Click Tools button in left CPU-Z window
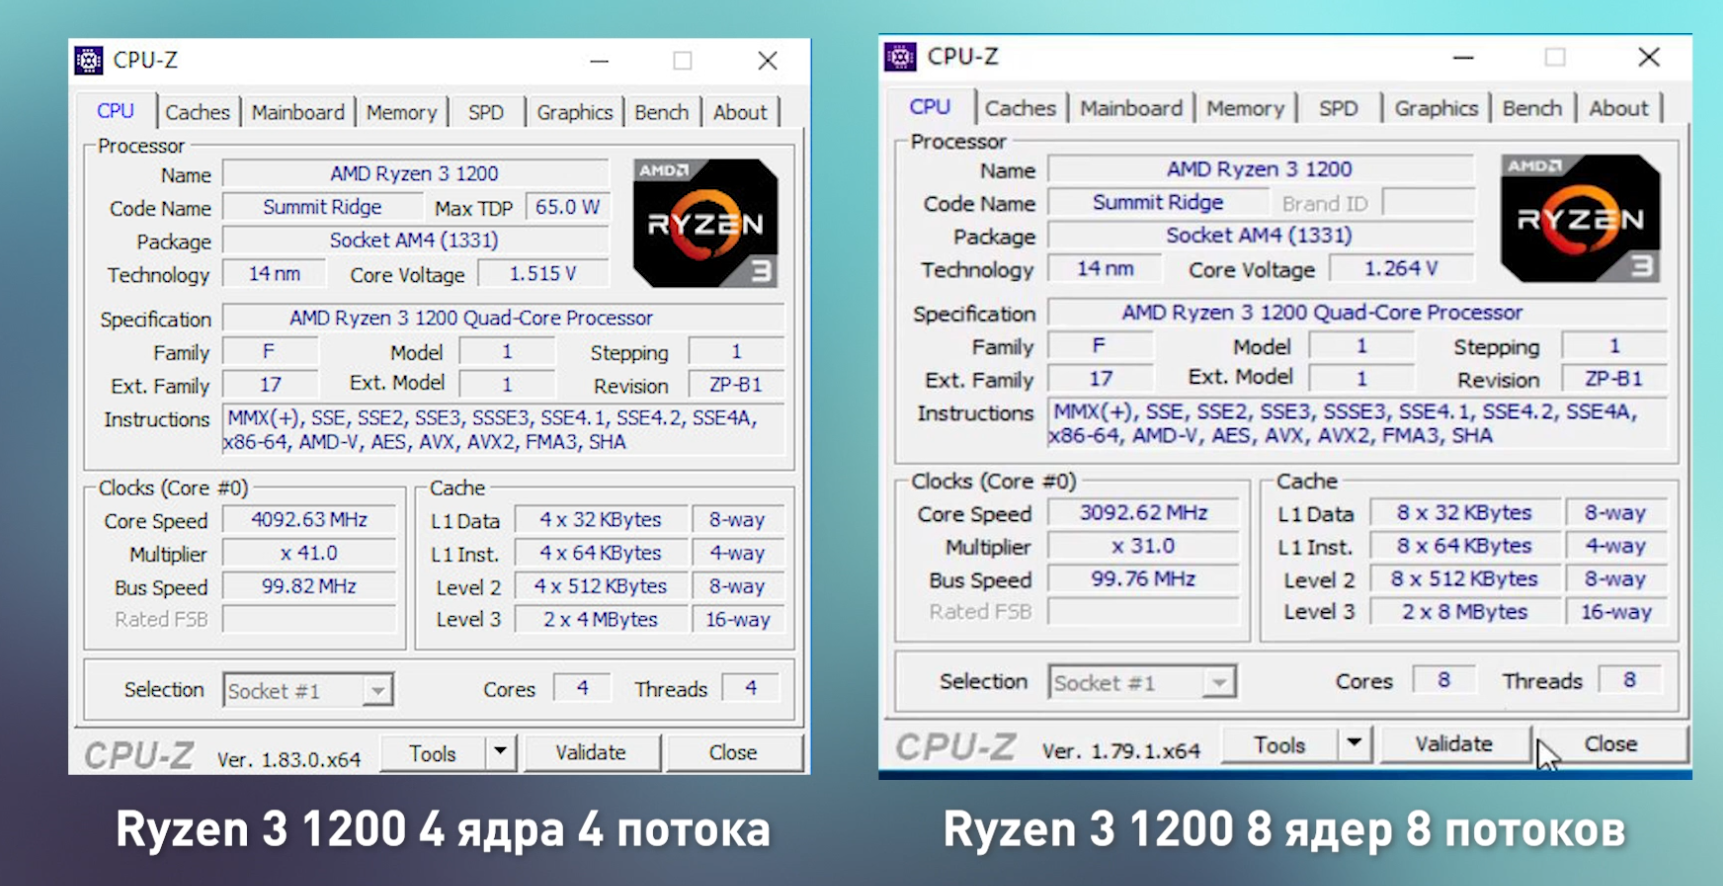The image size is (1723, 886). [x=433, y=753]
